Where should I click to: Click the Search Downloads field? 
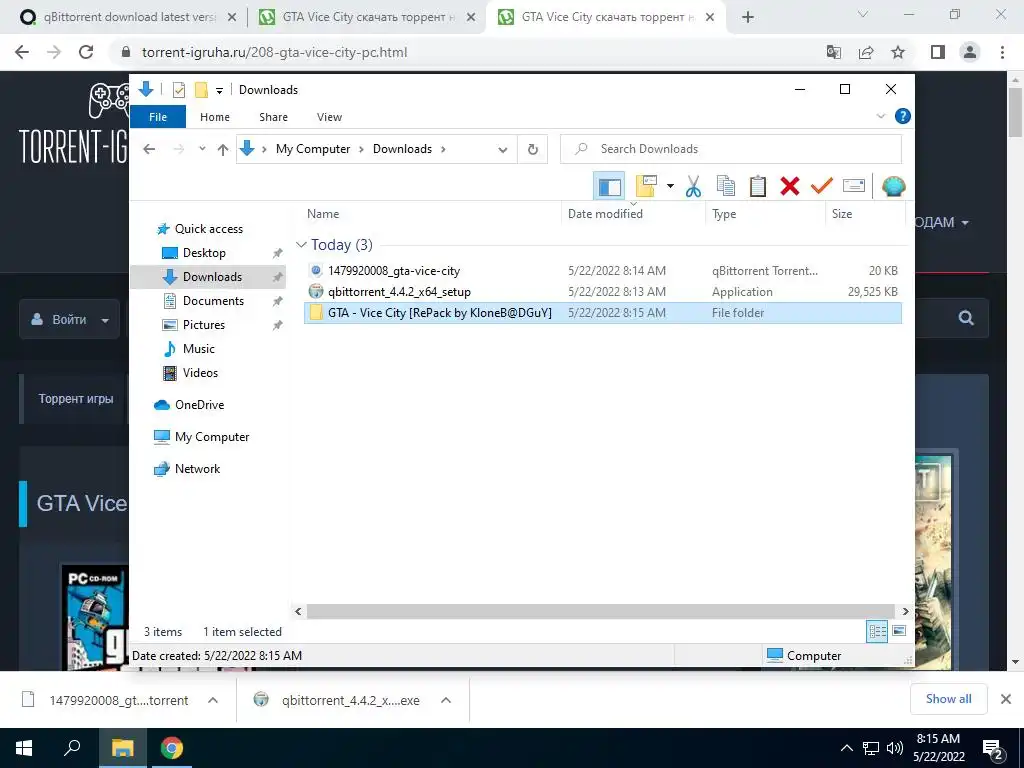click(731, 149)
